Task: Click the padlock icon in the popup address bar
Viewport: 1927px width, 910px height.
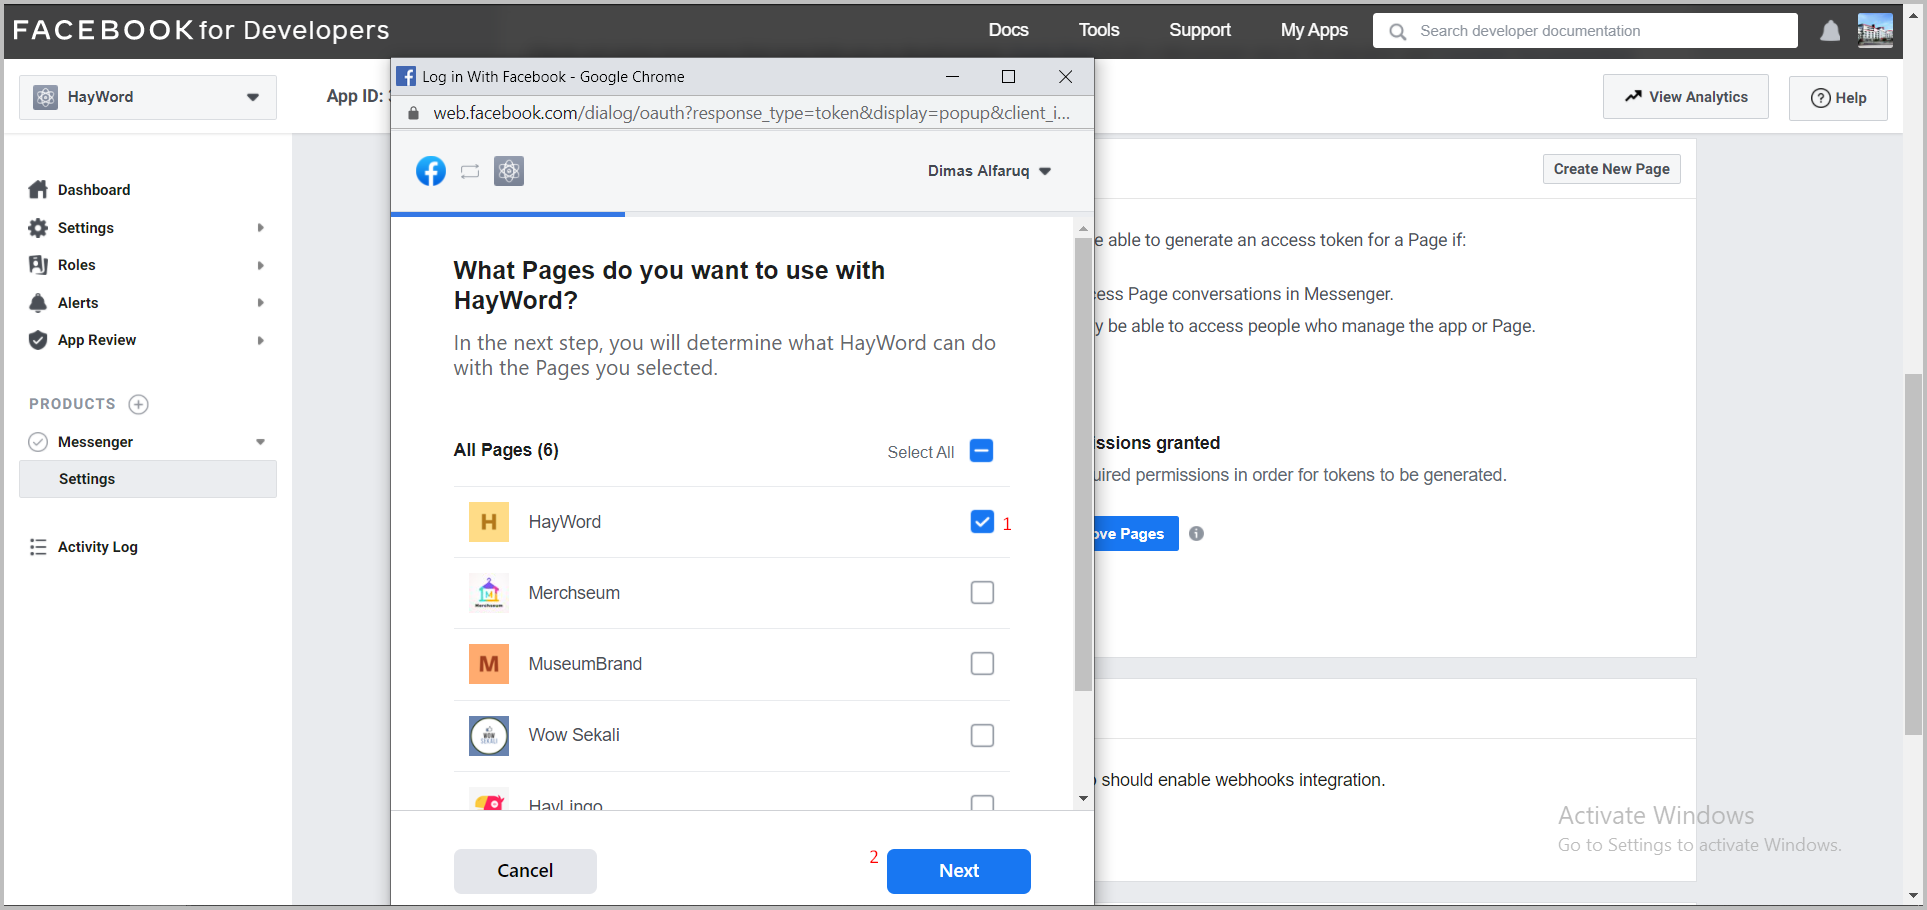Action: point(413,113)
